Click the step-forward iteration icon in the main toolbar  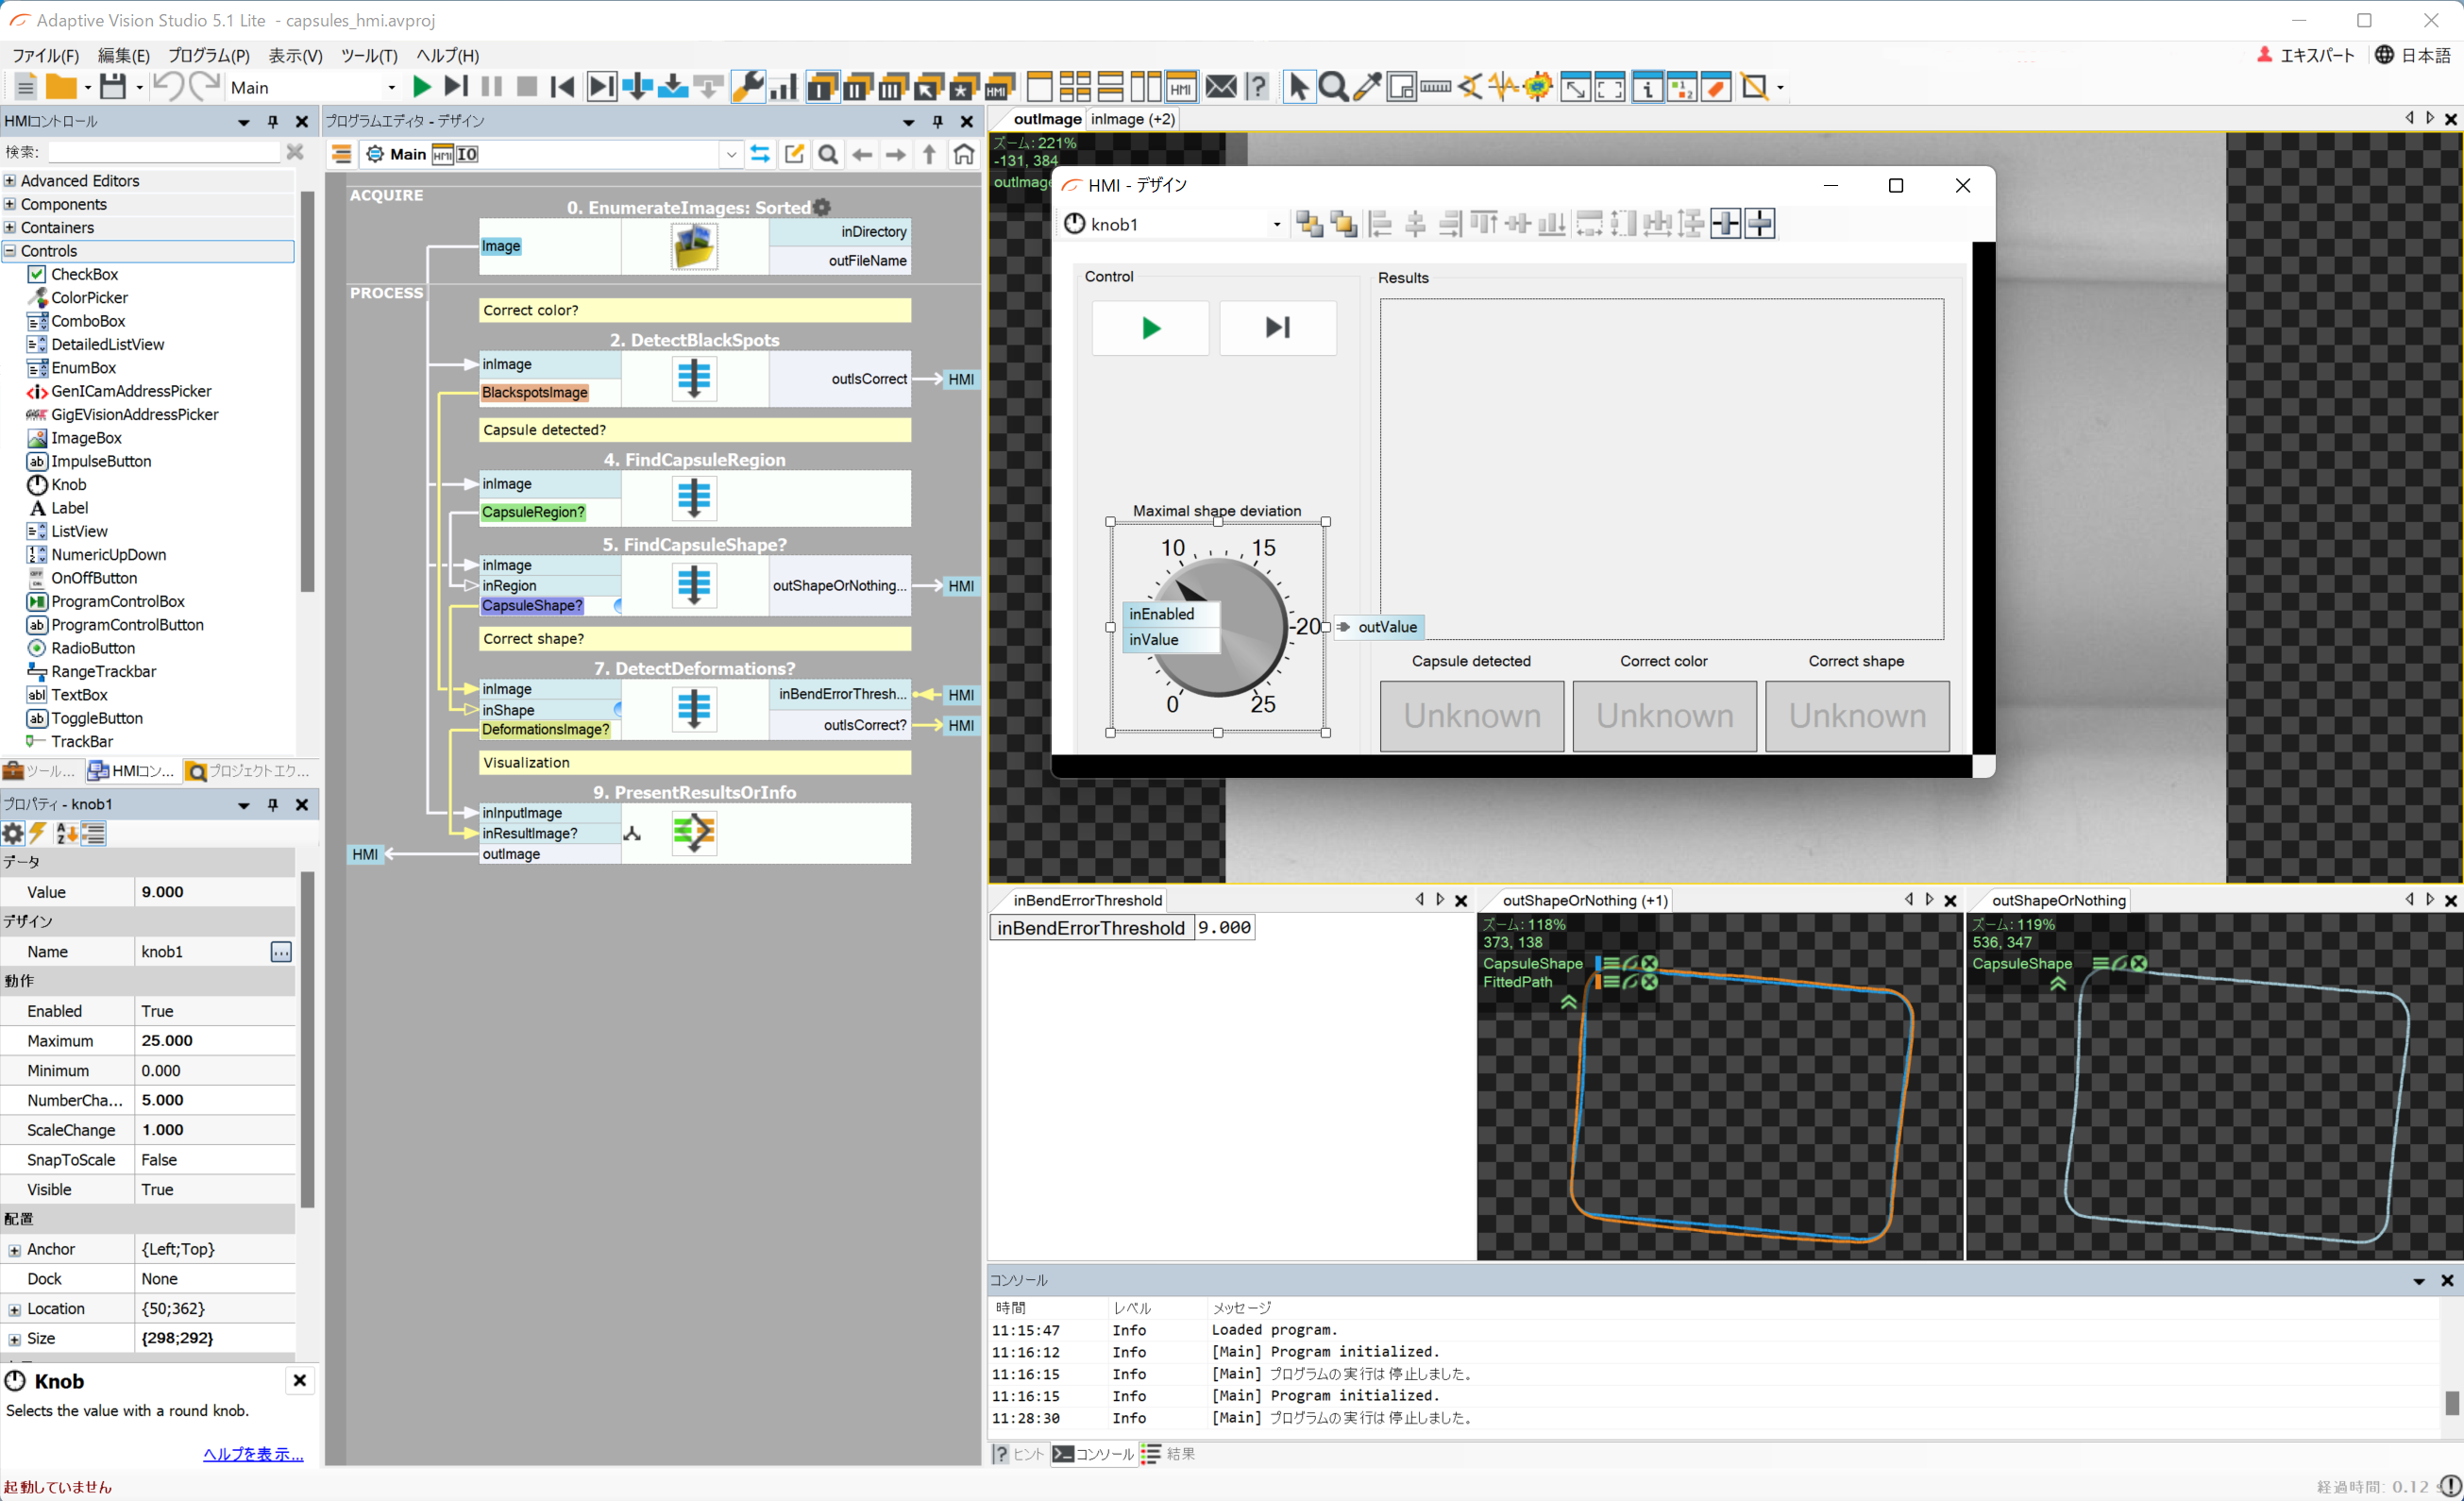tap(456, 87)
